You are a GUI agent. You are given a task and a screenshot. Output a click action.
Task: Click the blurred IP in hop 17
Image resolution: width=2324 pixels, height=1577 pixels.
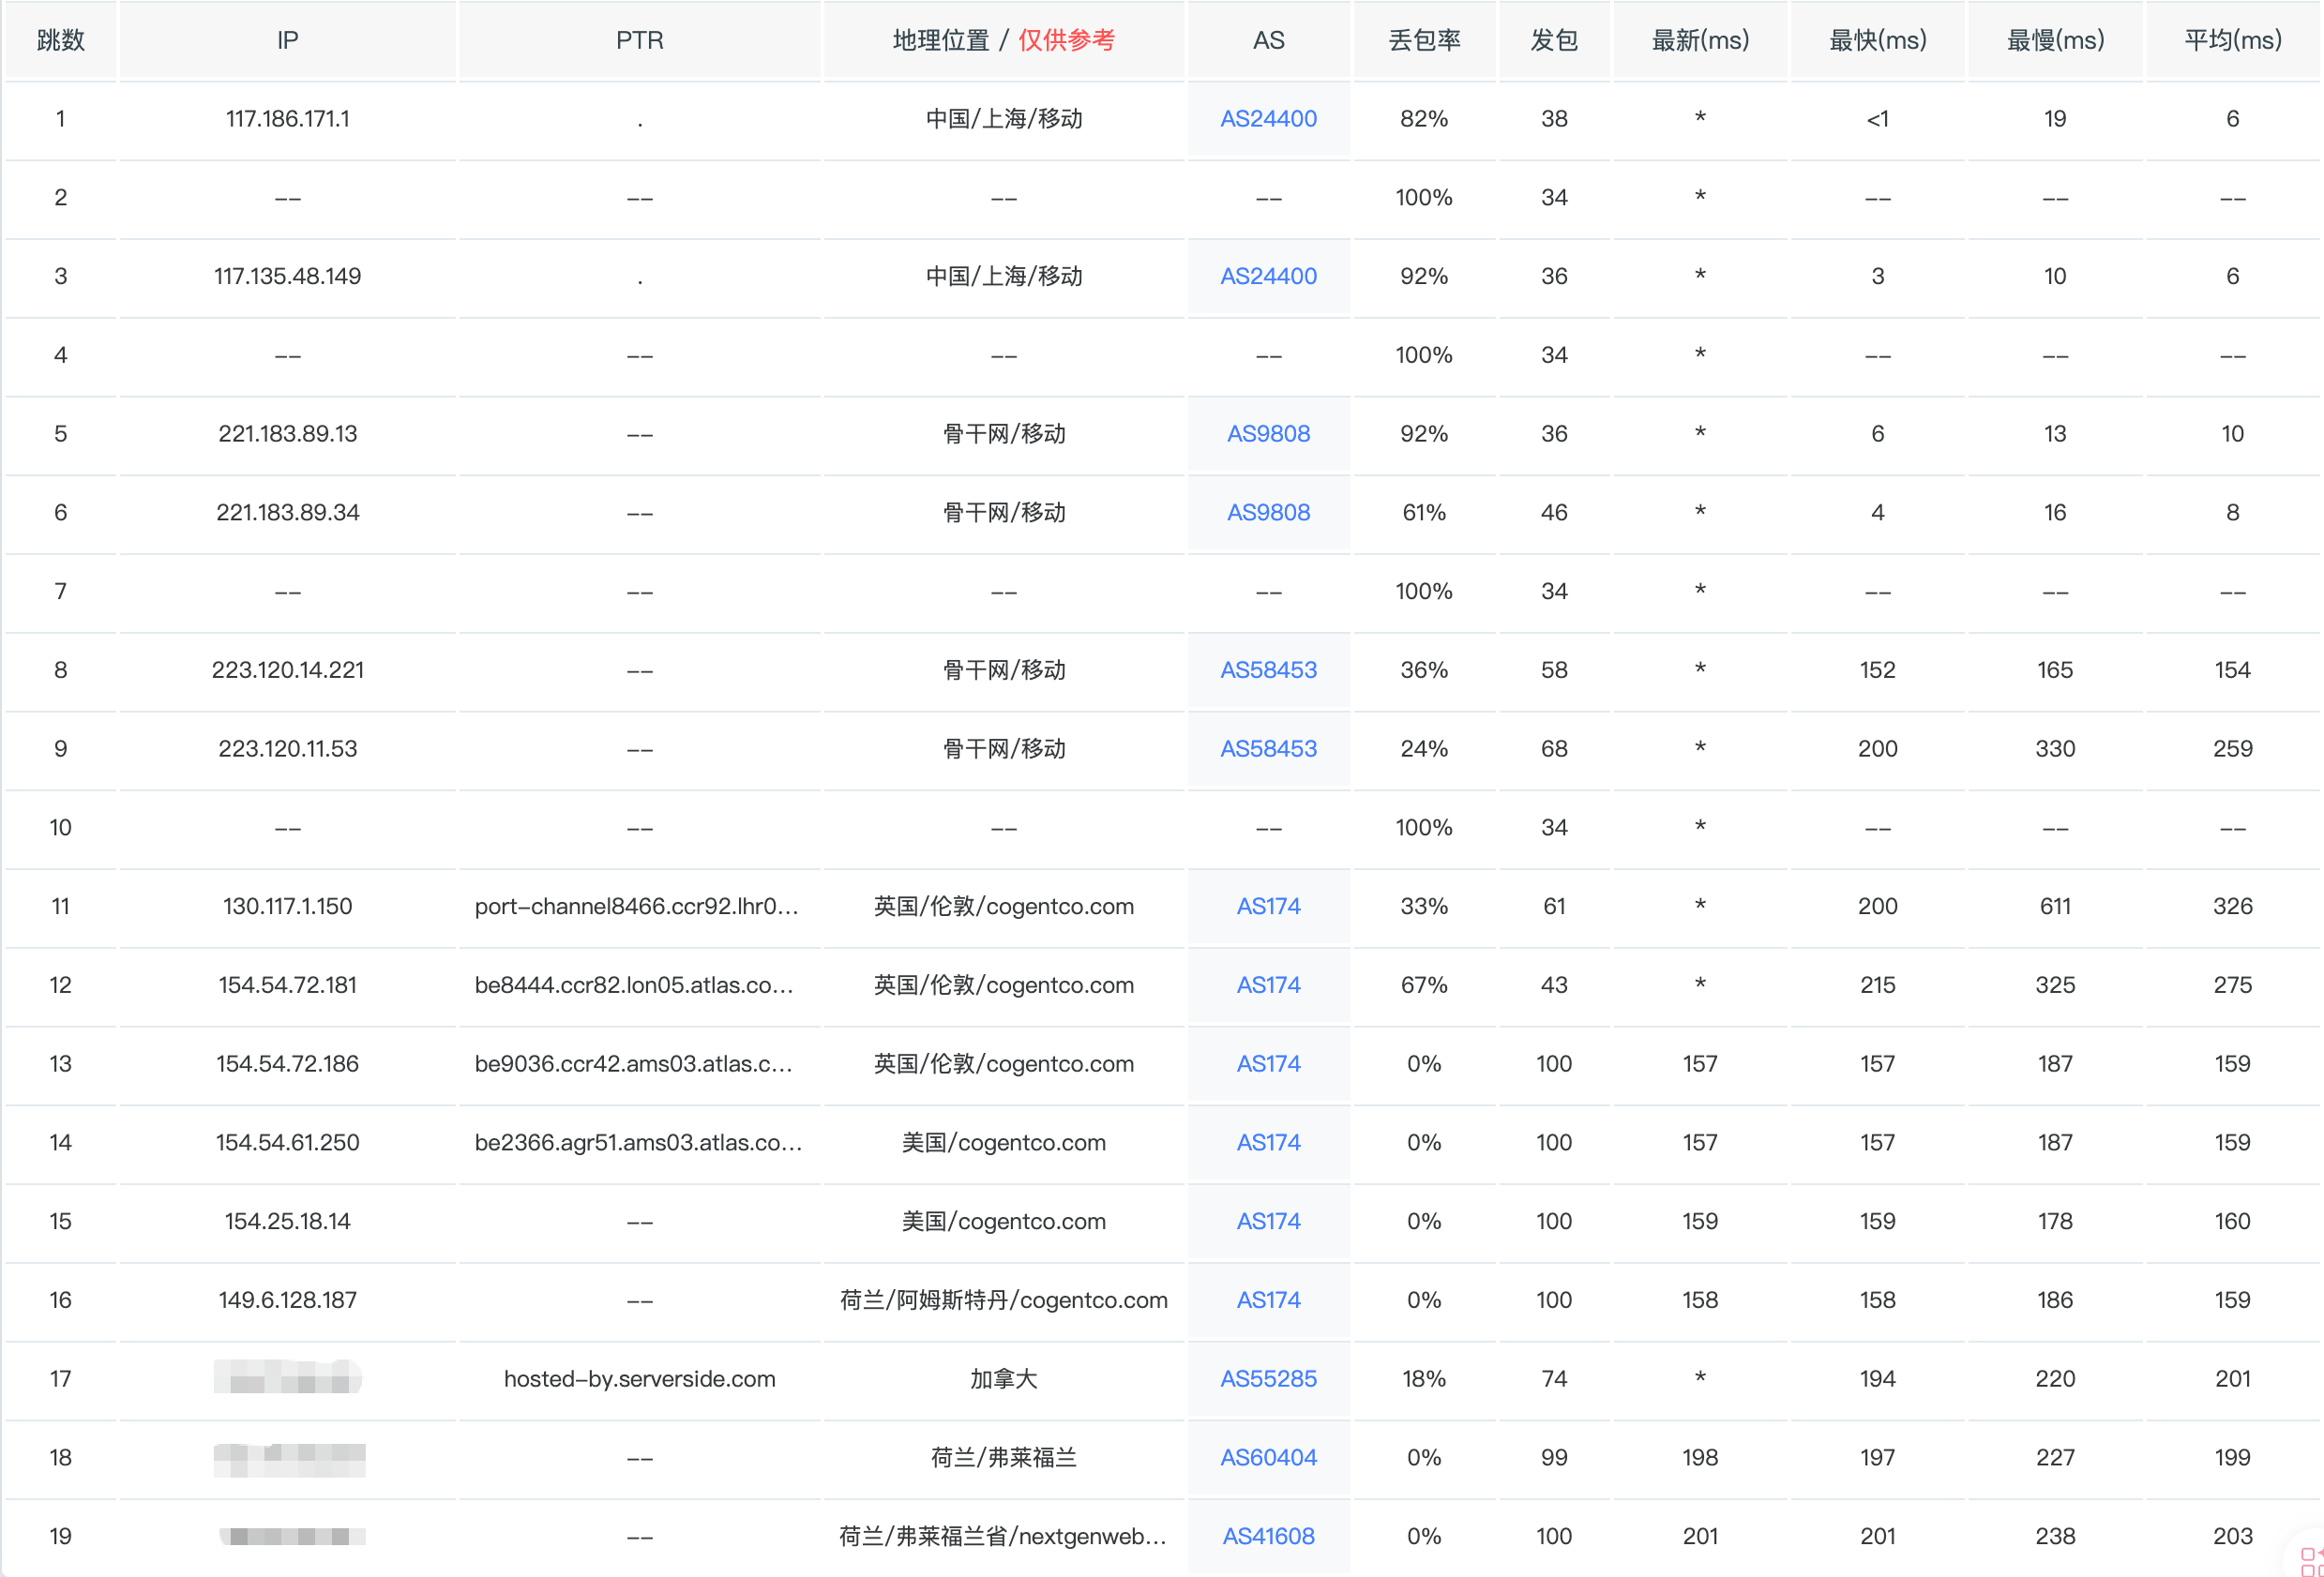coord(287,1379)
